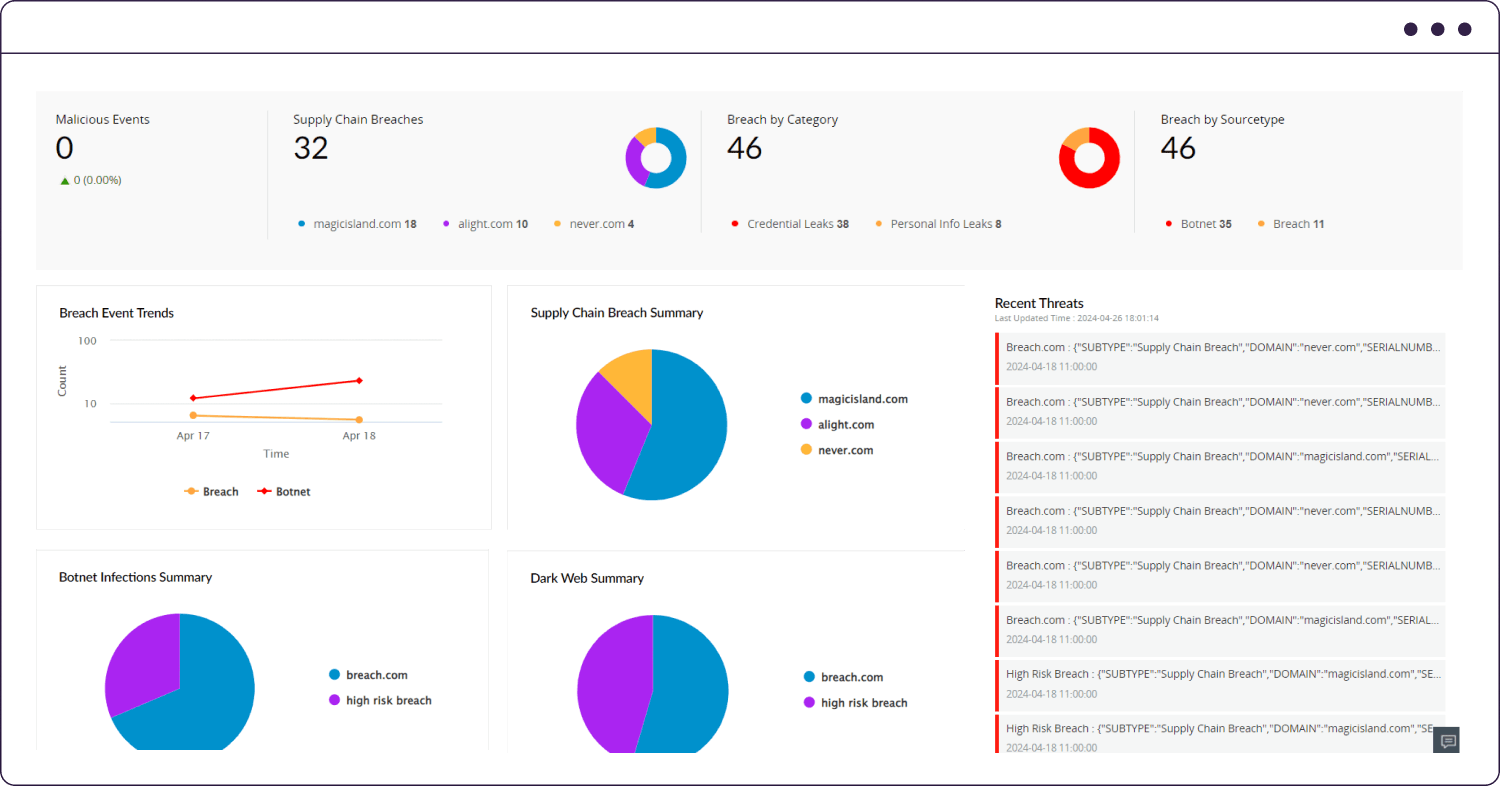Open the chat message icon
The height and width of the screenshot is (786, 1500).
point(1447,741)
